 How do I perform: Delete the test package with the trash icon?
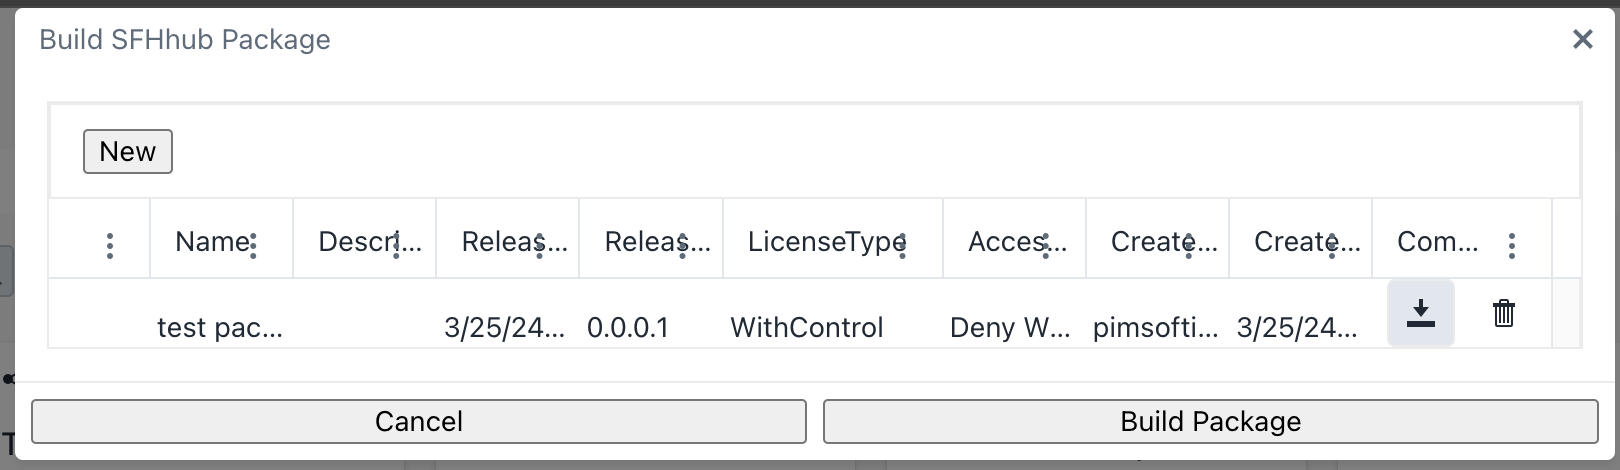[x=1503, y=314]
